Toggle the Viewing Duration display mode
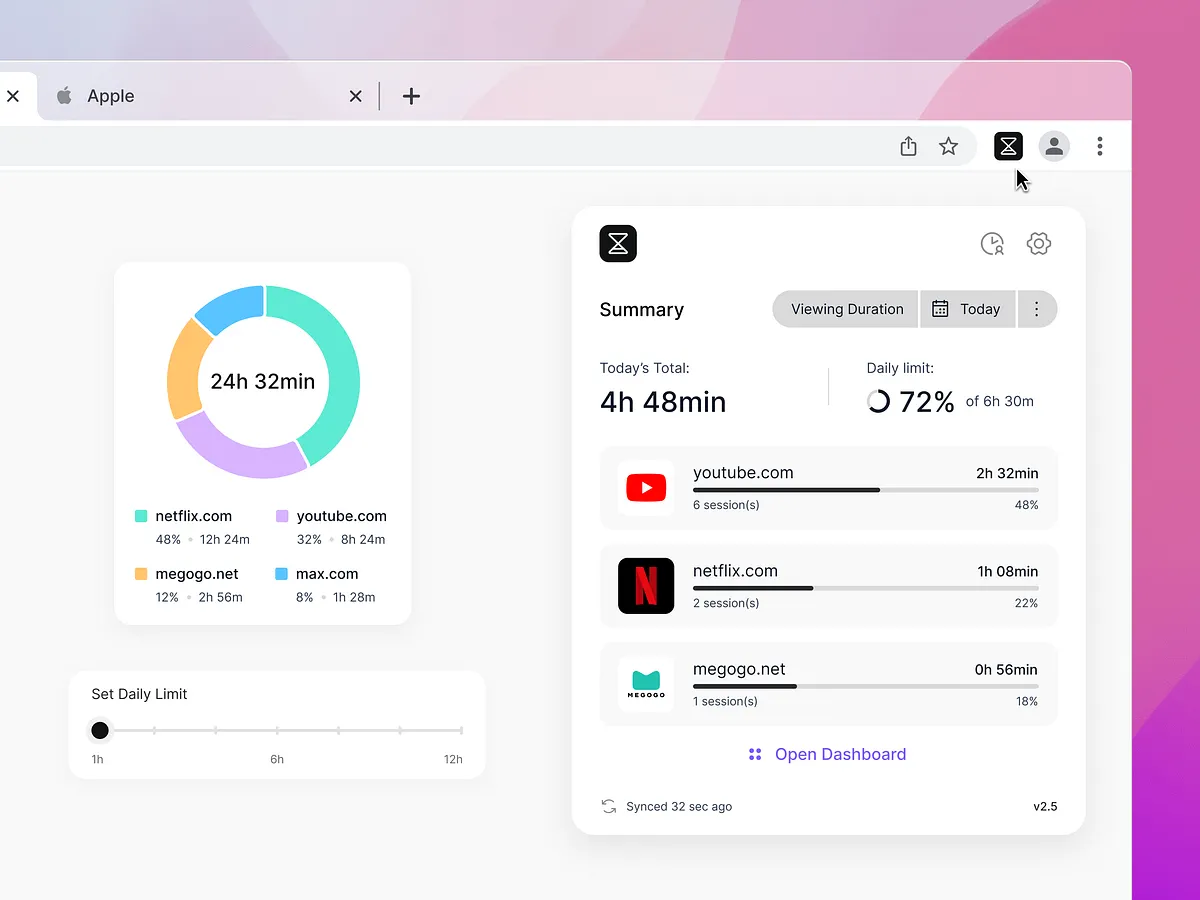1200x900 pixels. coord(844,309)
